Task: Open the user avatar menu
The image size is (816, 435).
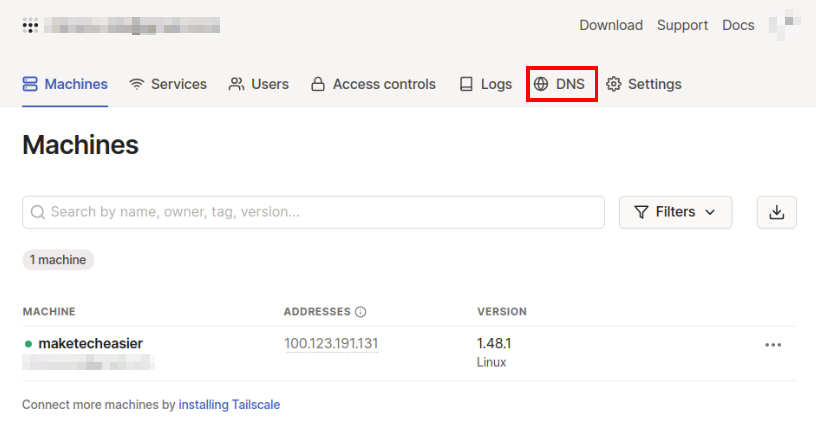Action: click(x=784, y=24)
